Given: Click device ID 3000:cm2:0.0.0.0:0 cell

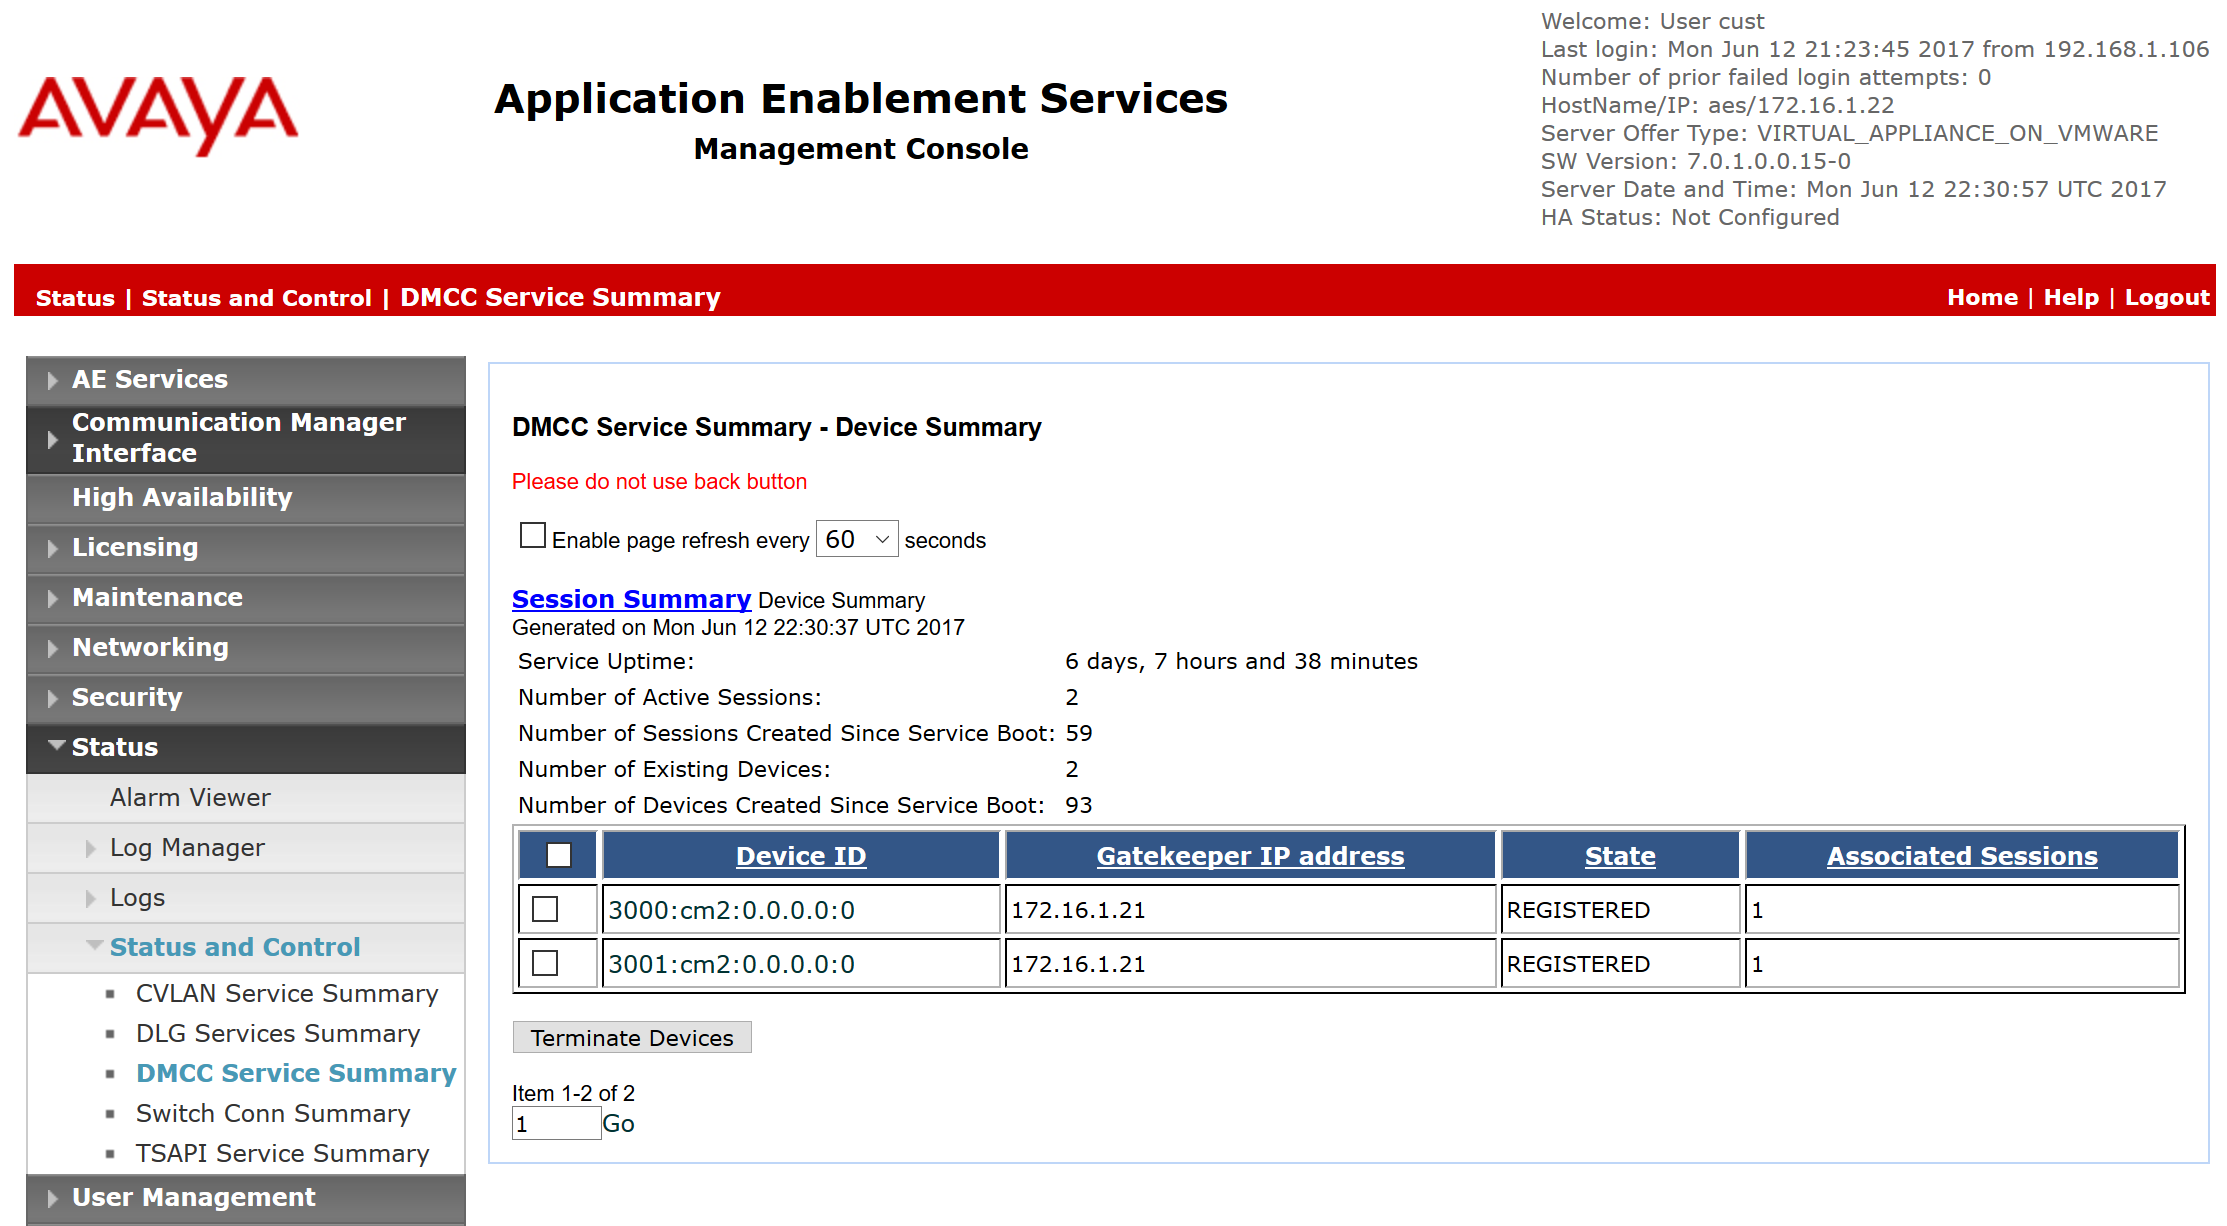Looking at the screenshot, I should (x=801, y=910).
